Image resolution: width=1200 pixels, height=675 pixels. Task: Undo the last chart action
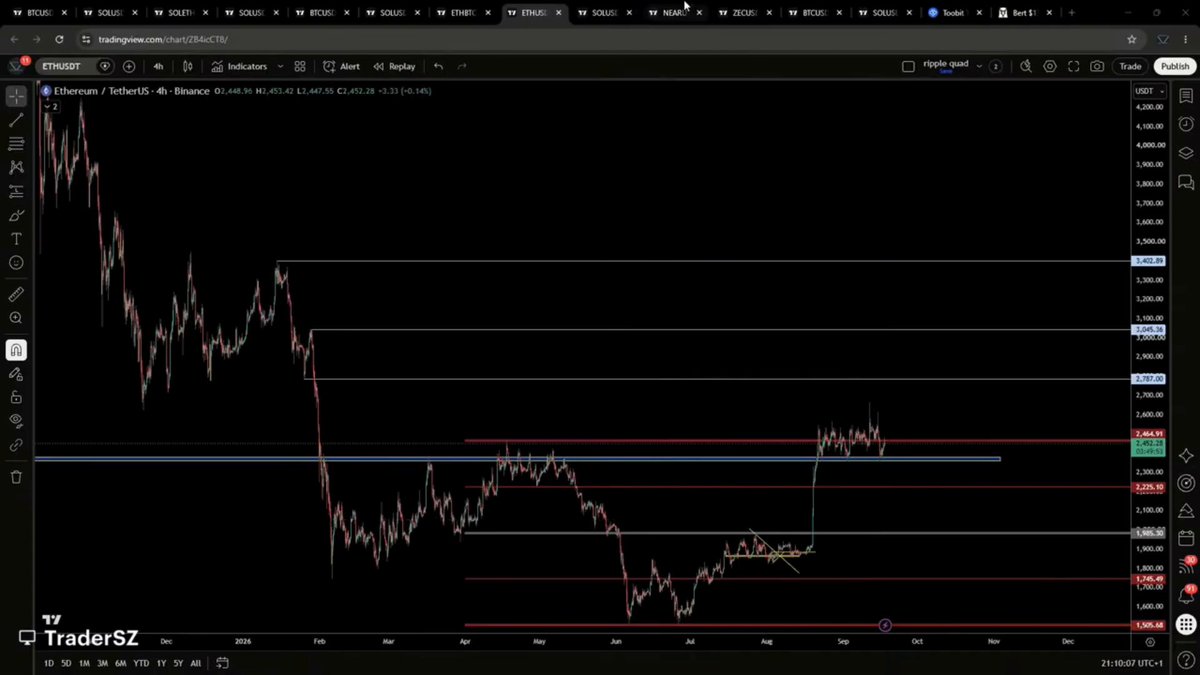point(438,66)
